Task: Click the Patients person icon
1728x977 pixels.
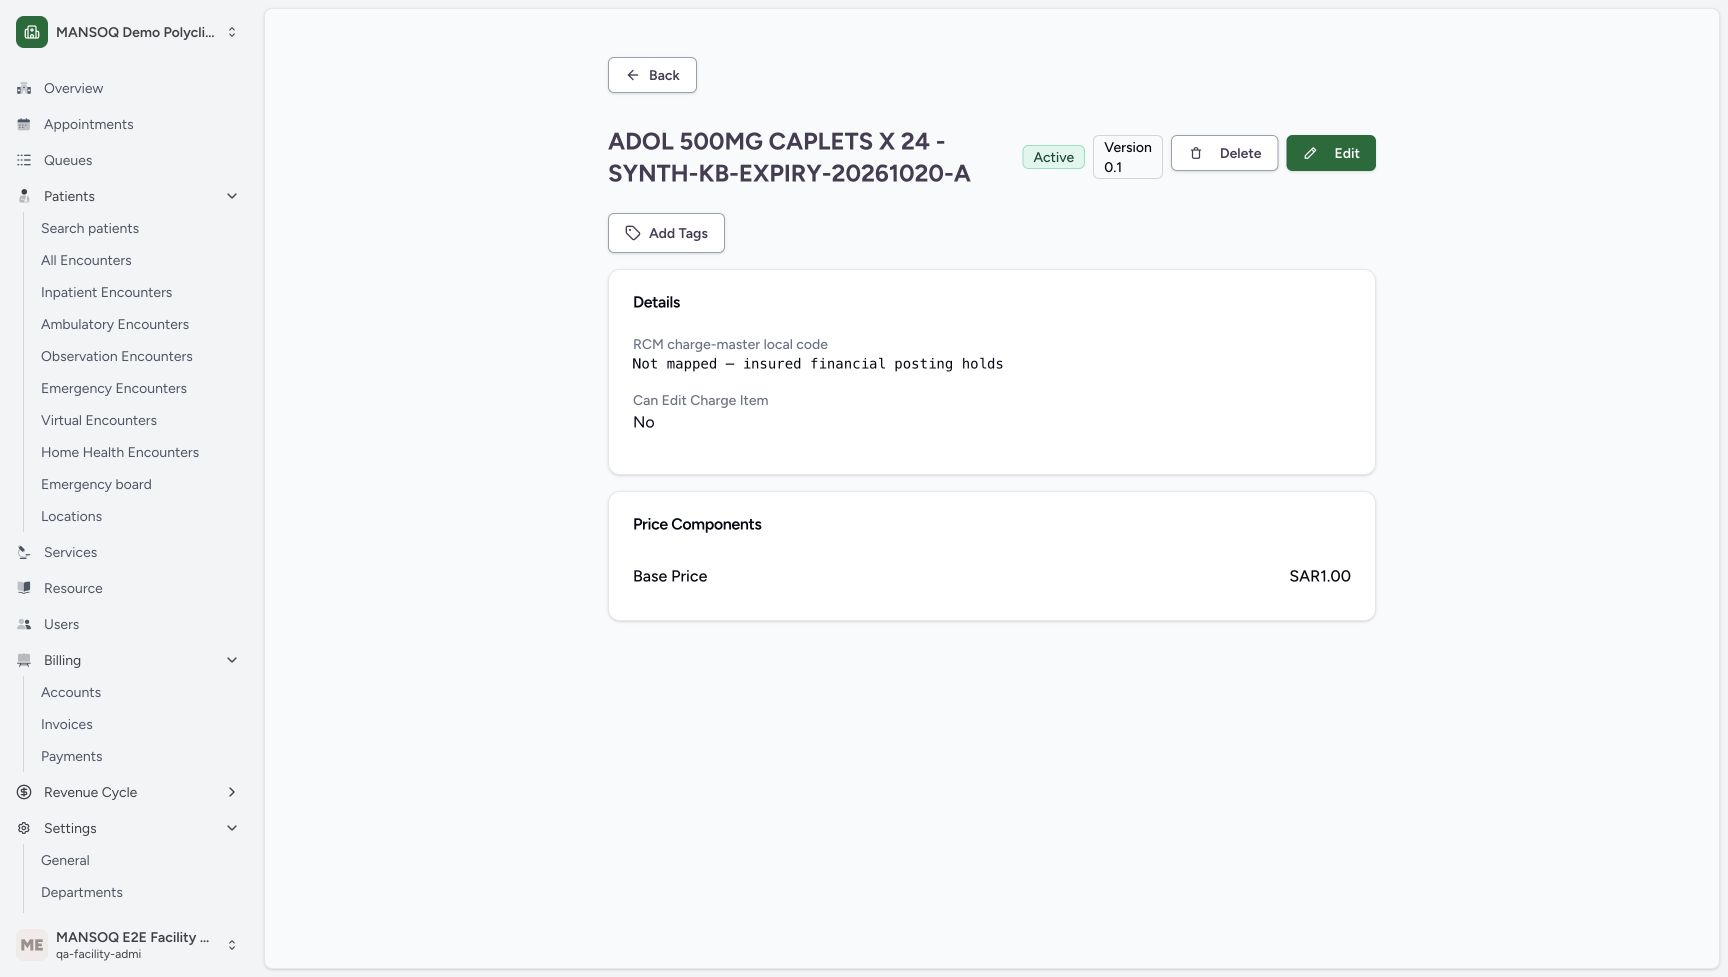Action: pos(24,196)
